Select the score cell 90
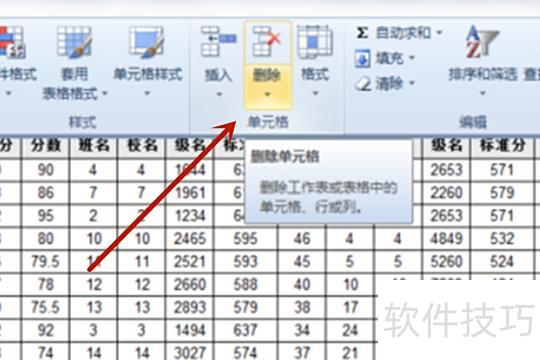This screenshot has width=540, height=360. click(46, 170)
